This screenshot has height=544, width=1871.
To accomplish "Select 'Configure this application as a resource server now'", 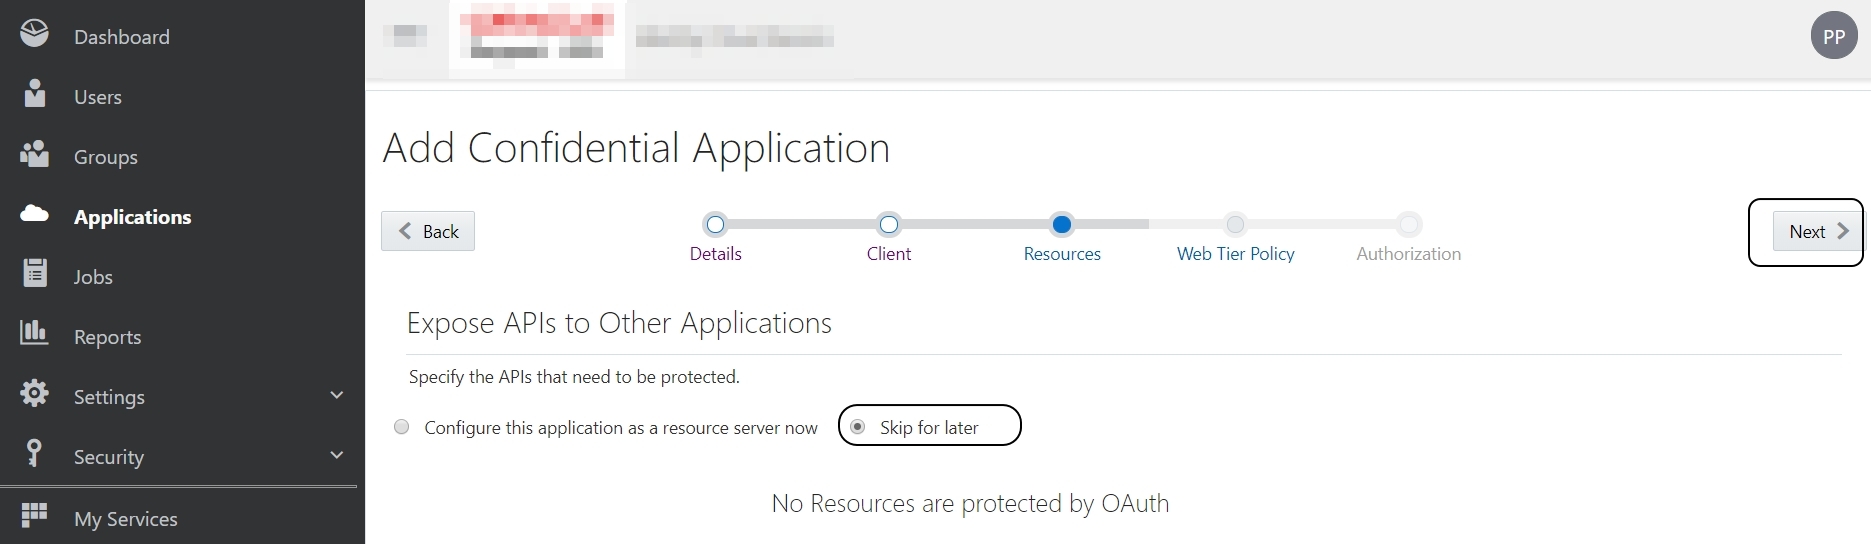I will pyautogui.click(x=402, y=427).
